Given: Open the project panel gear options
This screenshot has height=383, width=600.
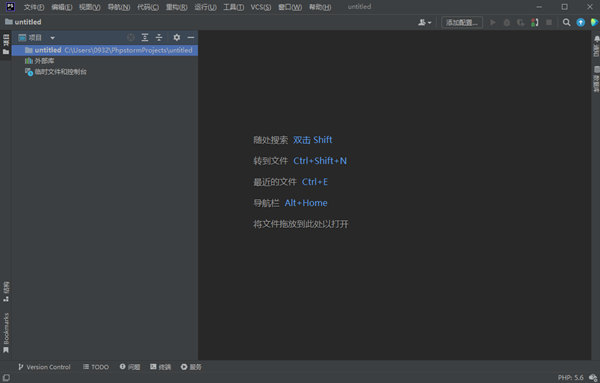Looking at the screenshot, I should 176,37.
